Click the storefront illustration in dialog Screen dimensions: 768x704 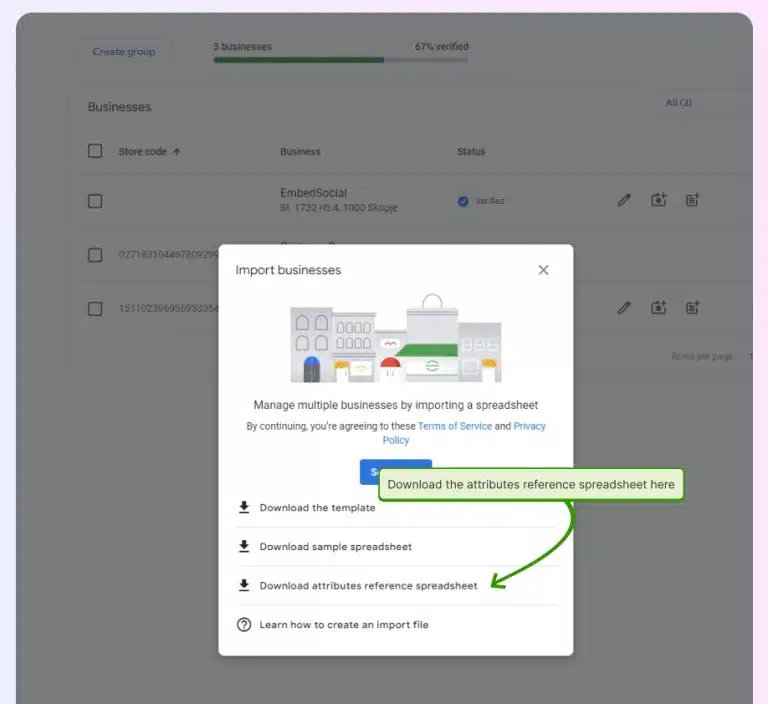tap(396, 338)
